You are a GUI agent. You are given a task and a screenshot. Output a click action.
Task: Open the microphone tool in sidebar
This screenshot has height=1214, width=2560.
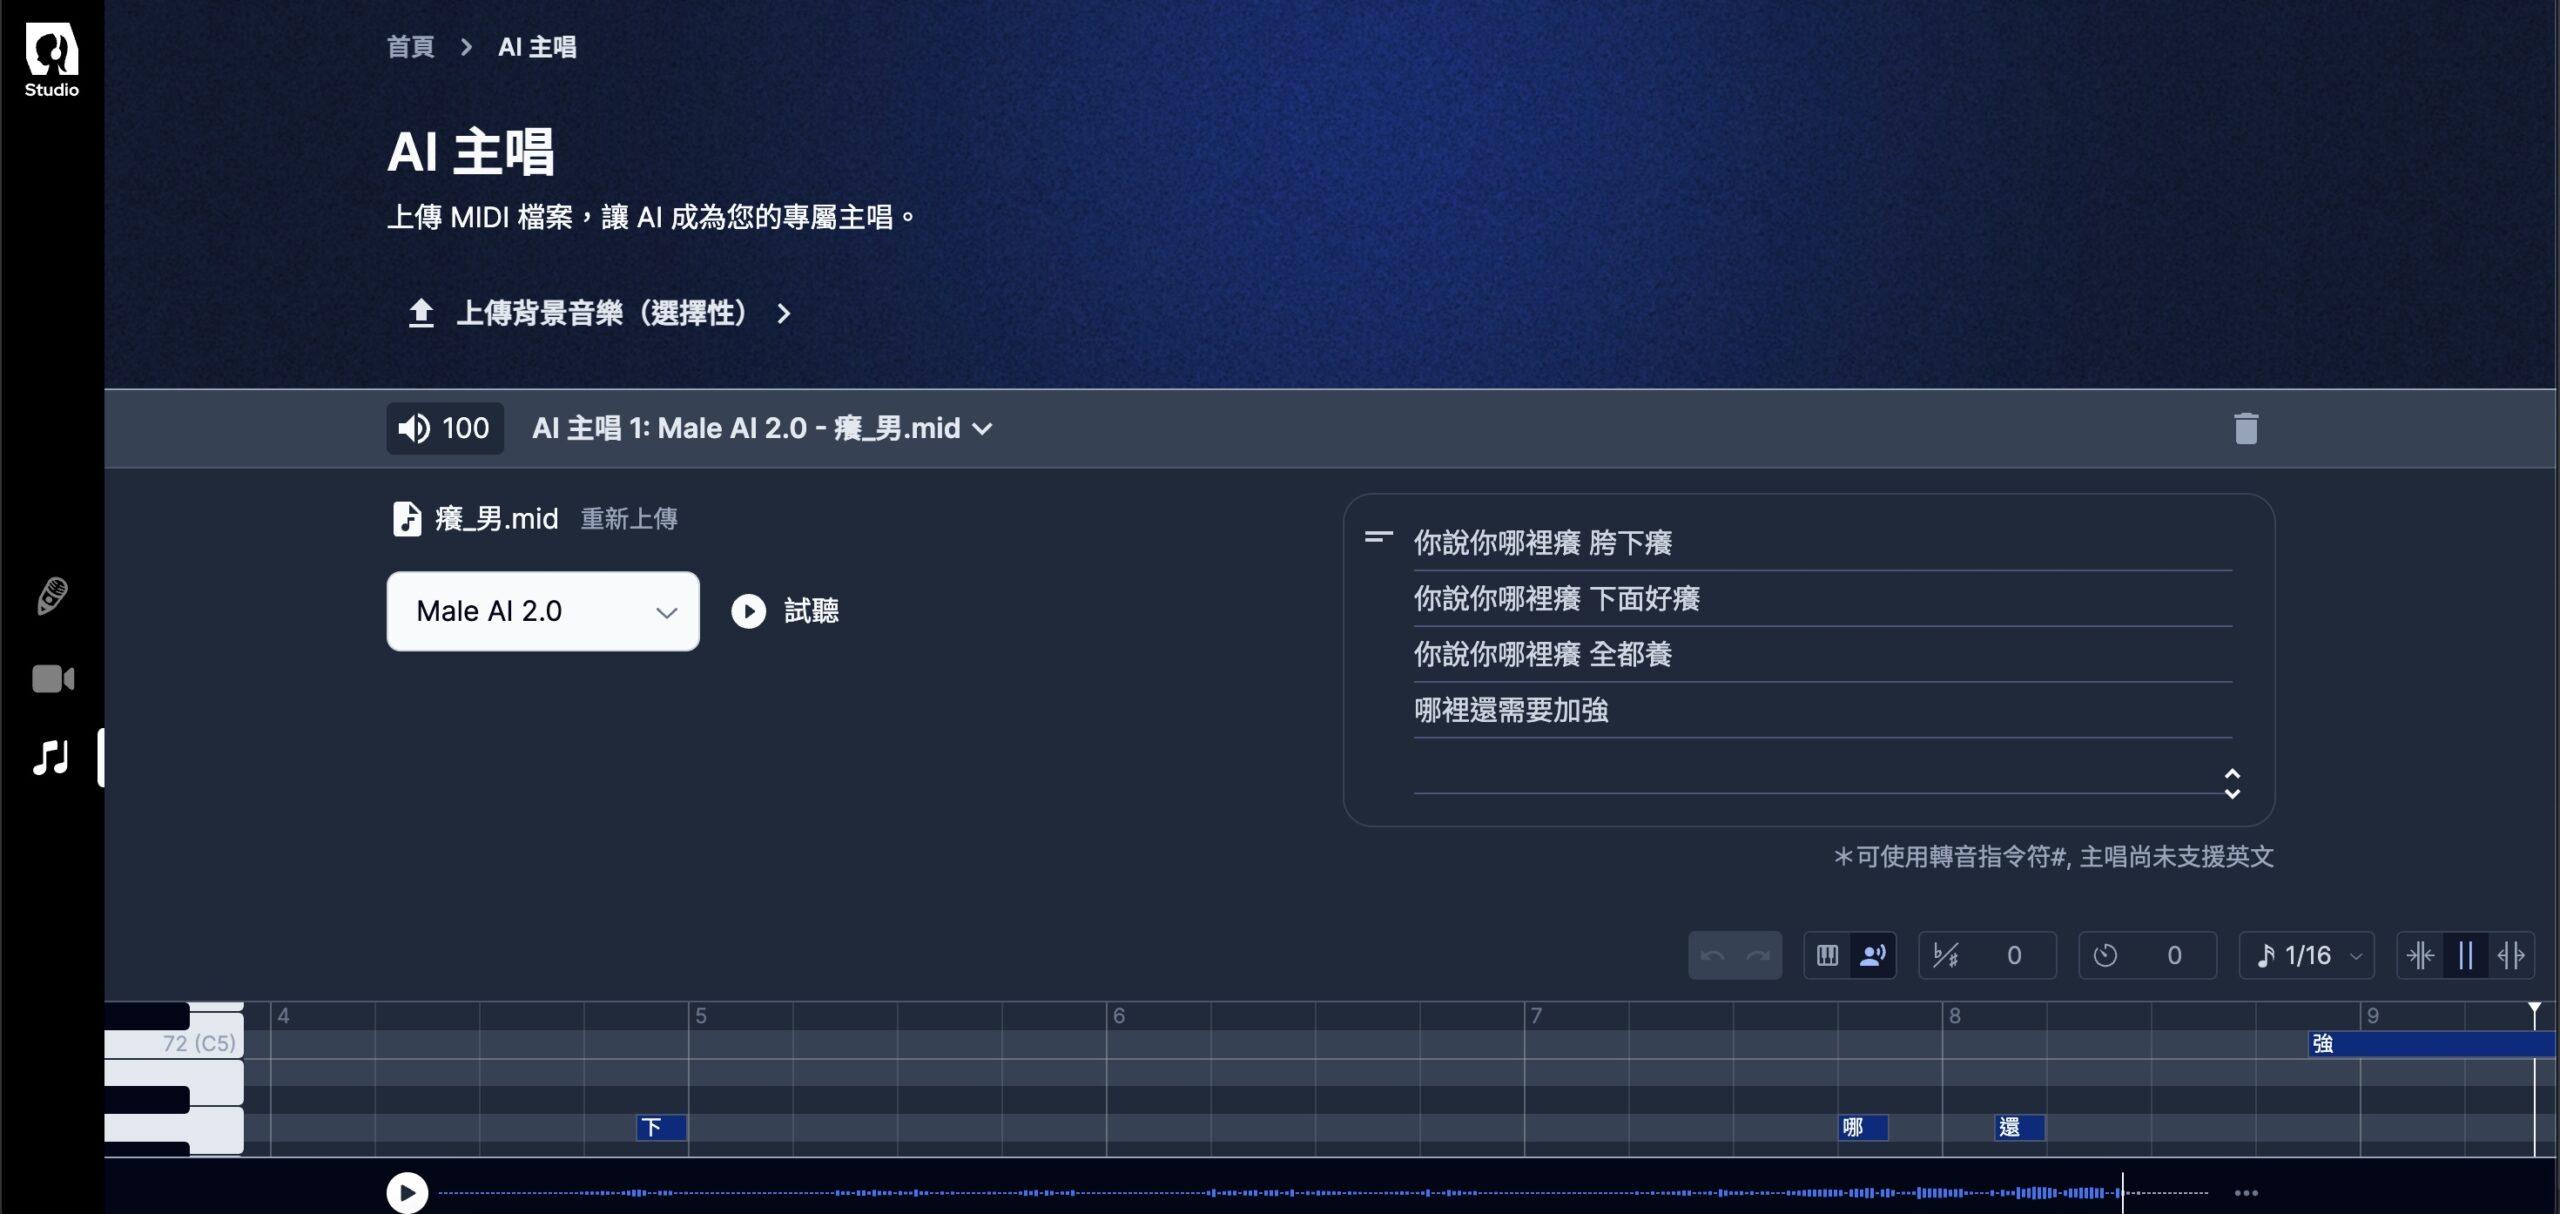(x=52, y=596)
